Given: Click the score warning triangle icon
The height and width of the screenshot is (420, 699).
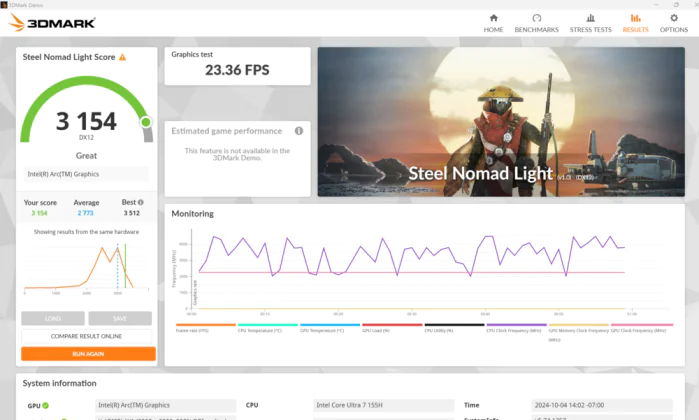Looking at the screenshot, I should click(122, 57).
